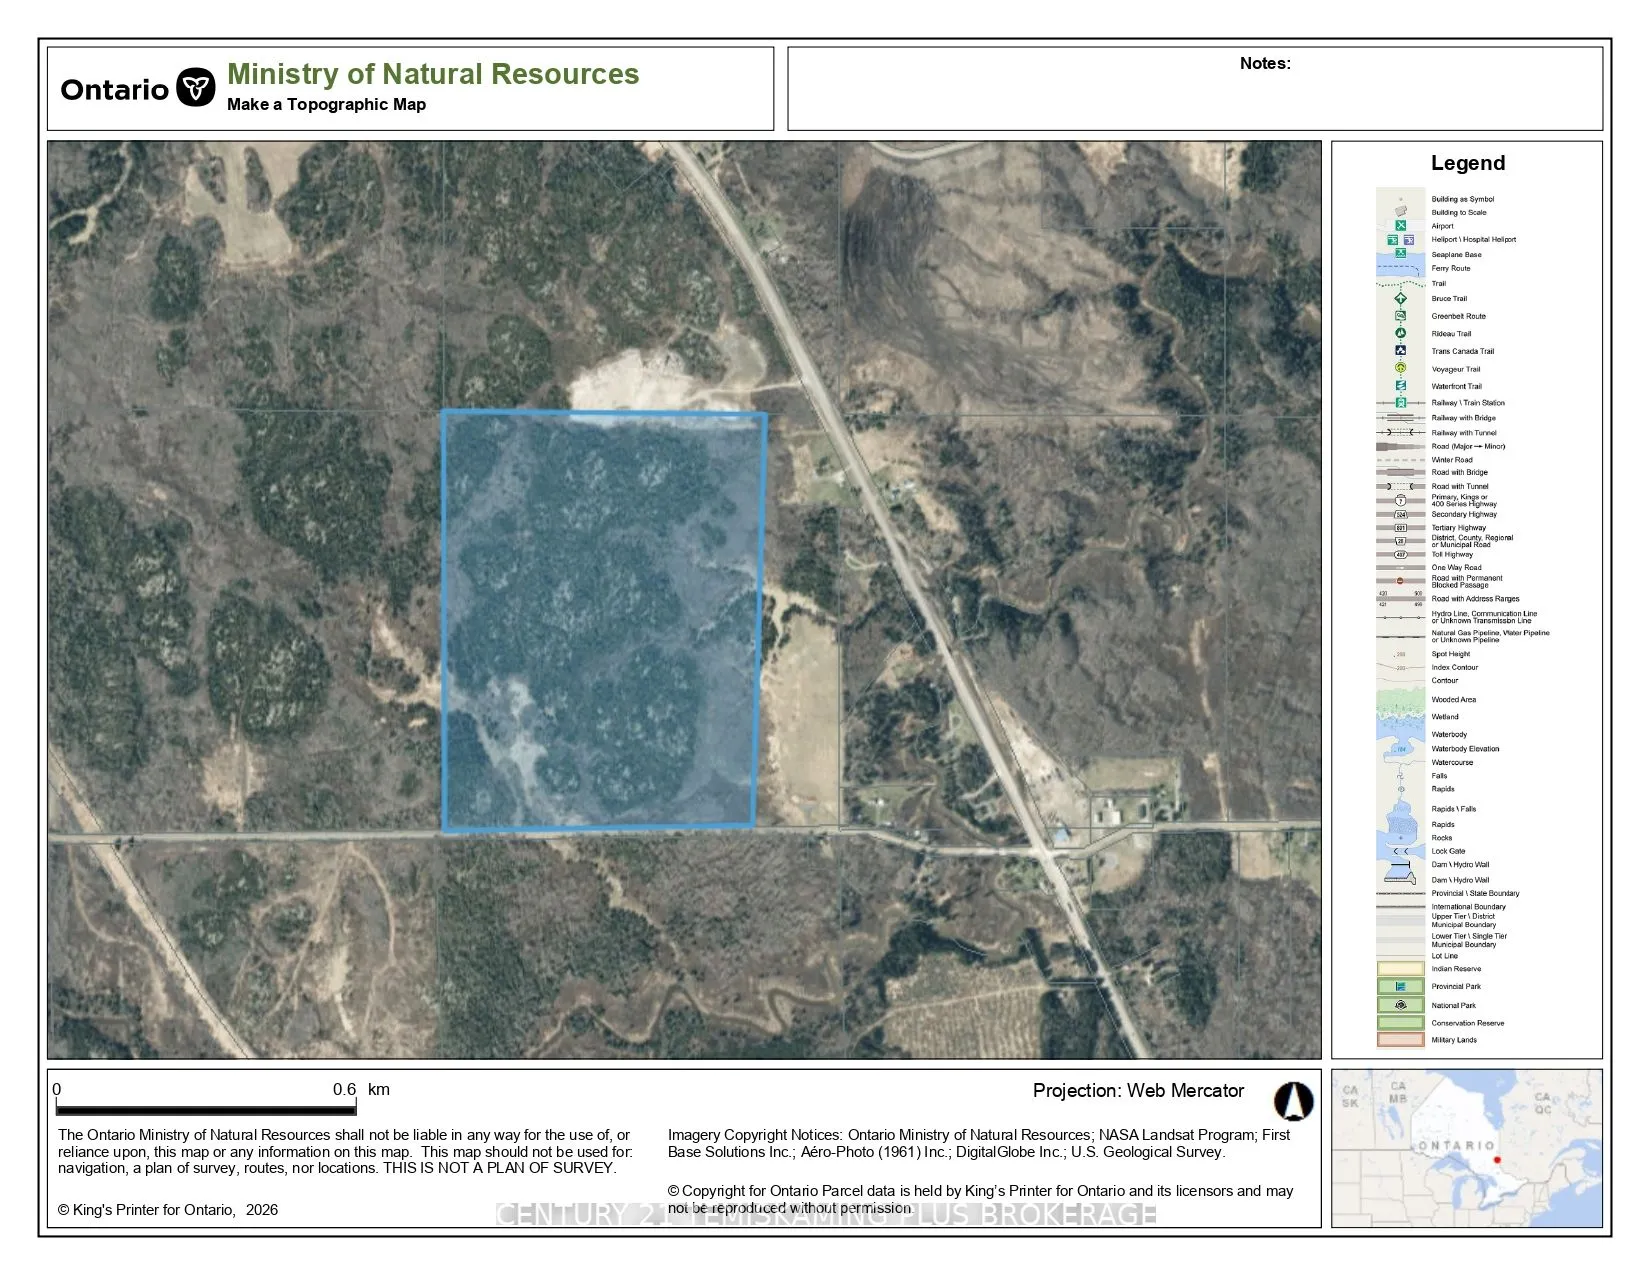Click the Ontario locator inset map
The image size is (1650, 1275).
tap(1467, 1148)
